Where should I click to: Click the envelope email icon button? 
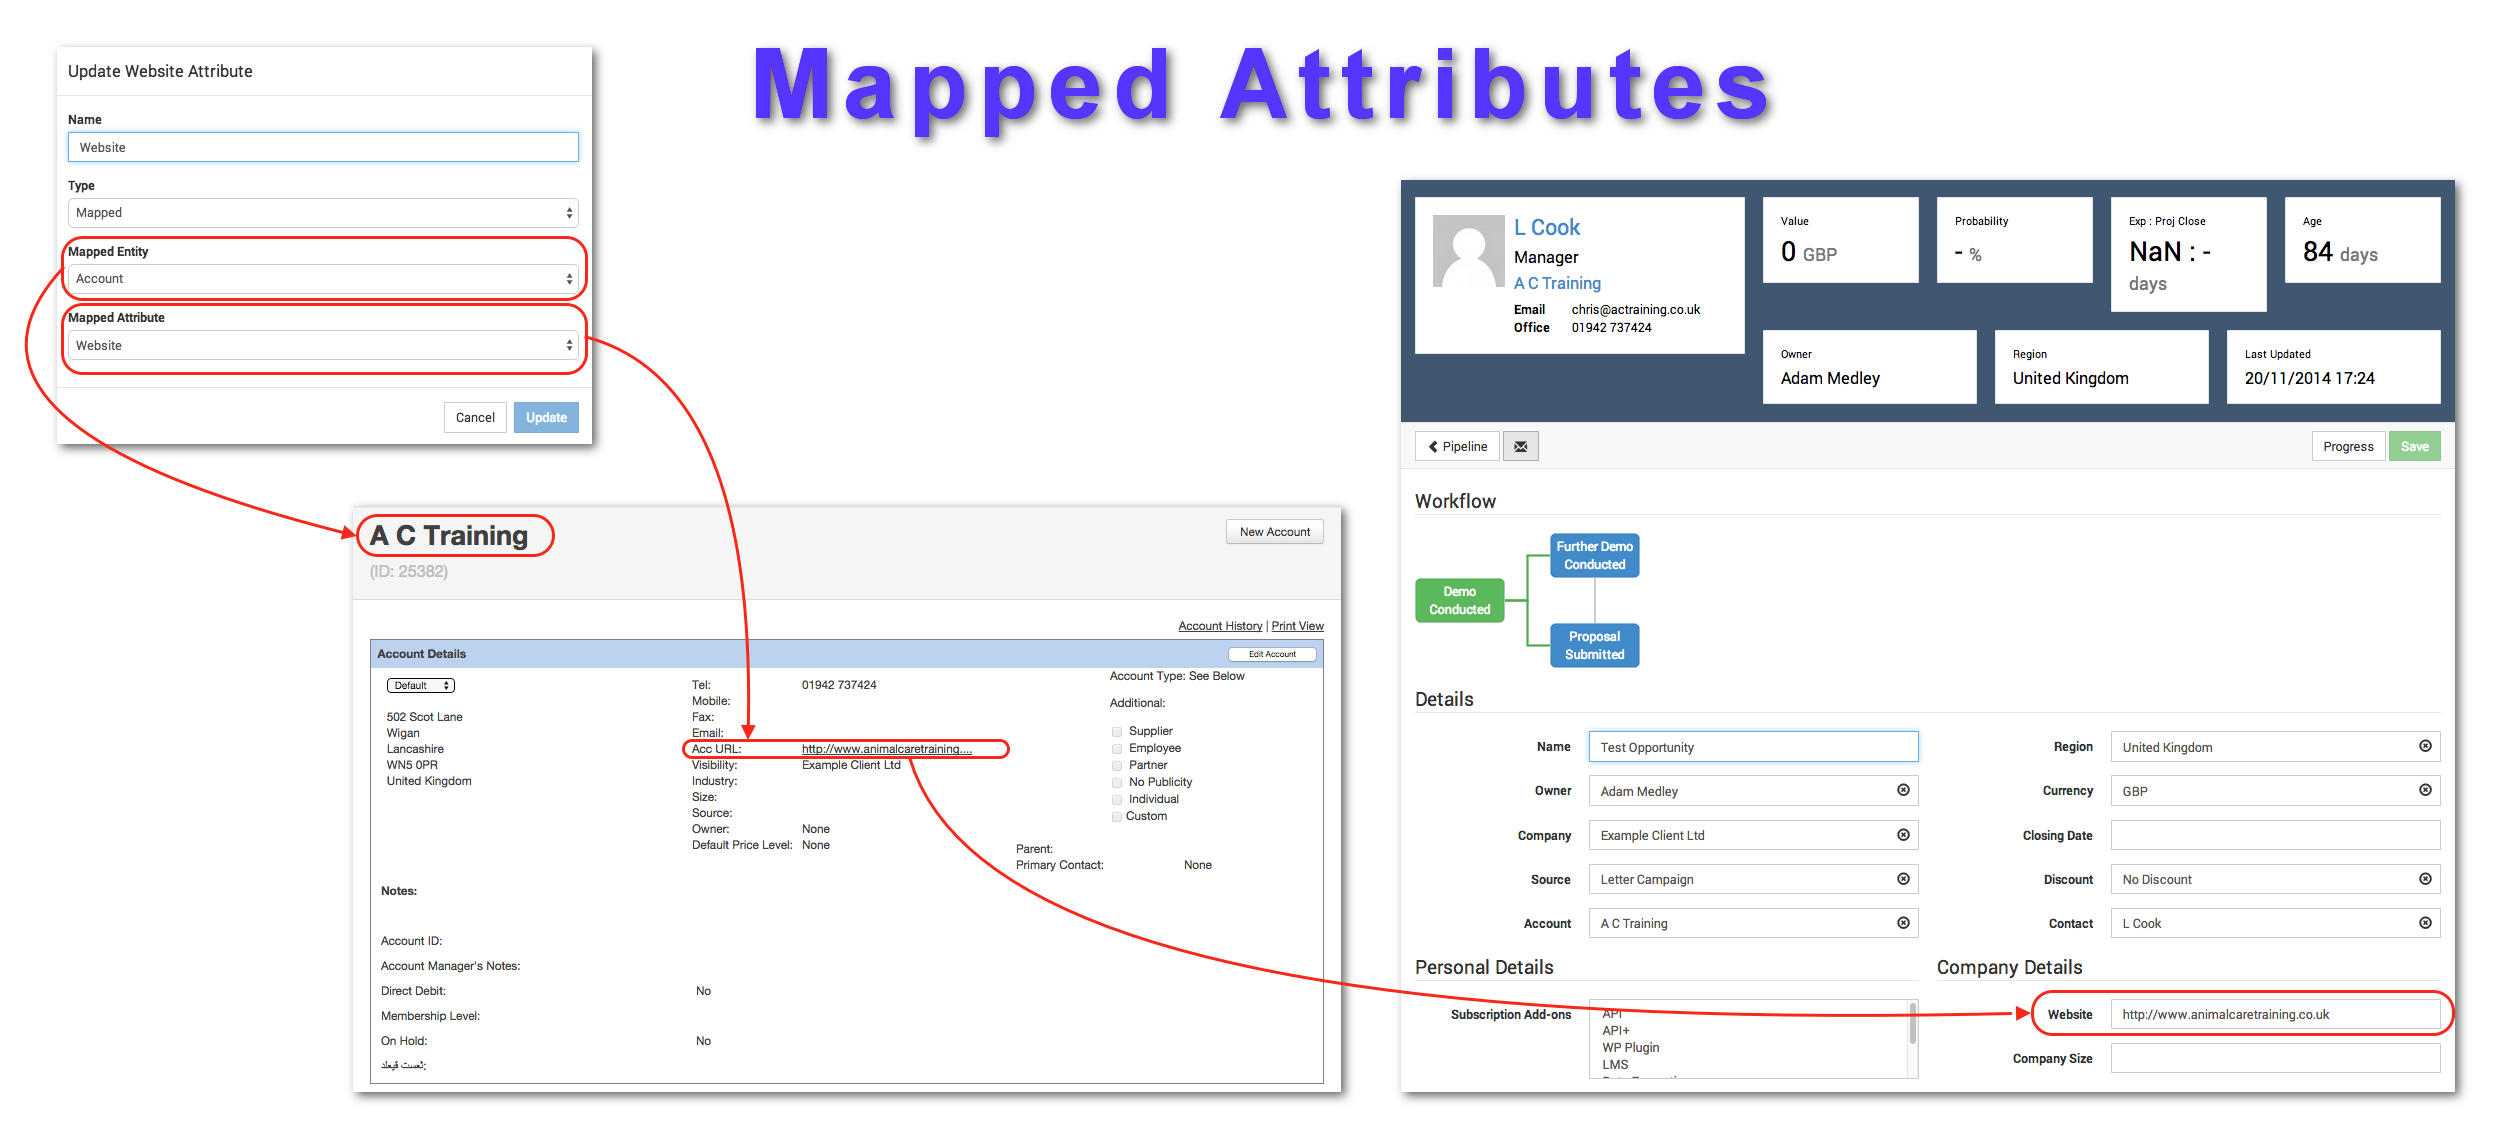coord(1520,446)
